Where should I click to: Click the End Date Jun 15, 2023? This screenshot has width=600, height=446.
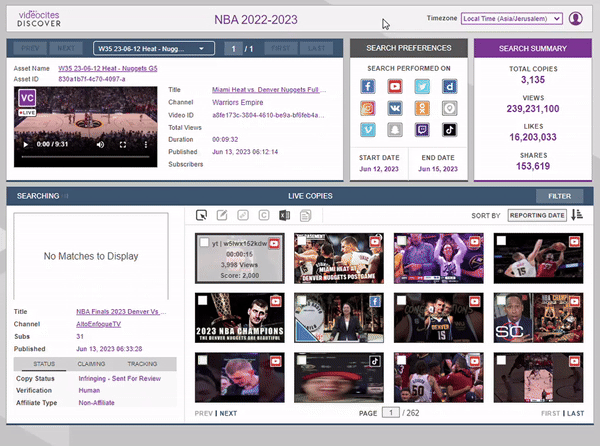438,169
